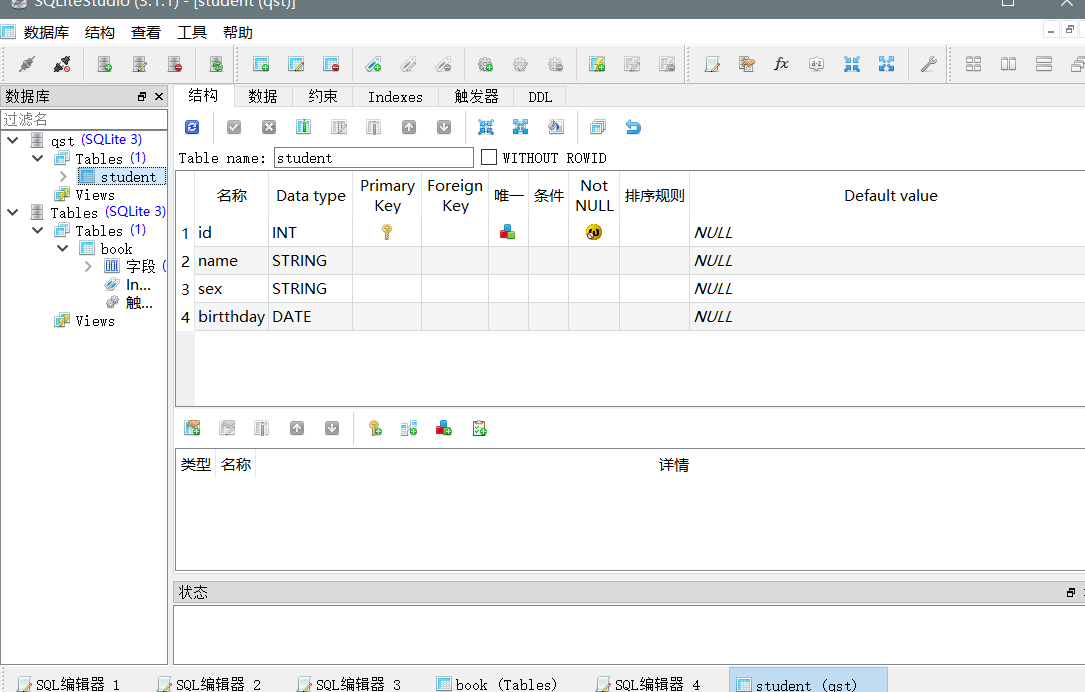
Task: Click the disconnect from database icon
Action: tap(62, 64)
